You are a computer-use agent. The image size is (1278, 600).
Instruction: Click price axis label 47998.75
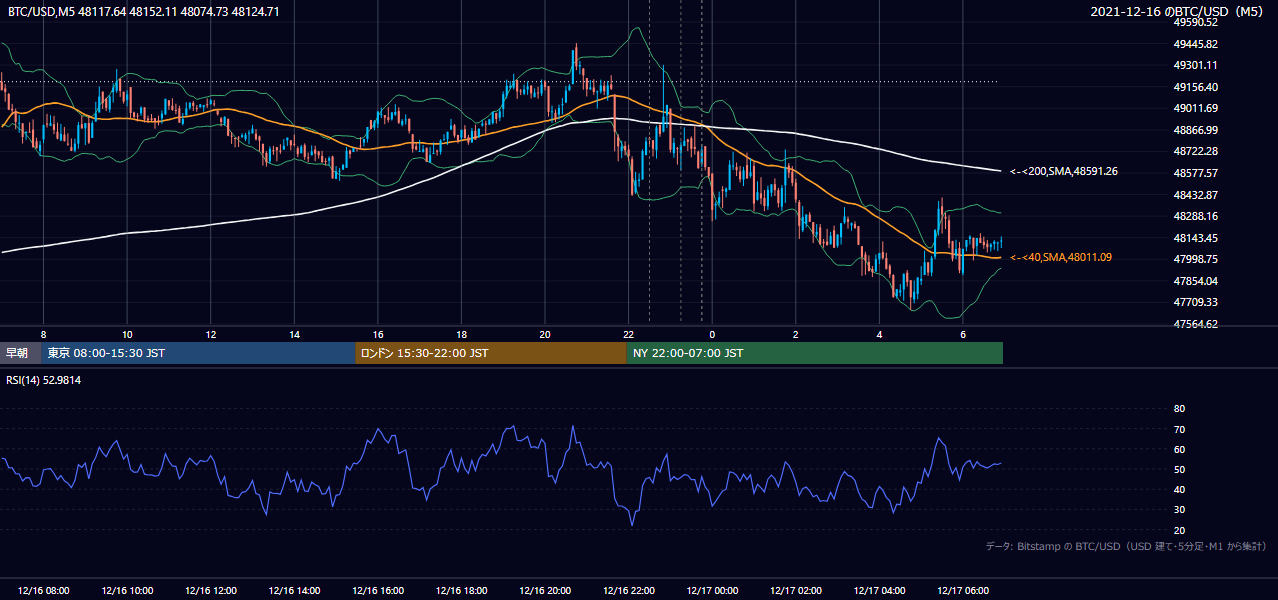[1195, 259]
